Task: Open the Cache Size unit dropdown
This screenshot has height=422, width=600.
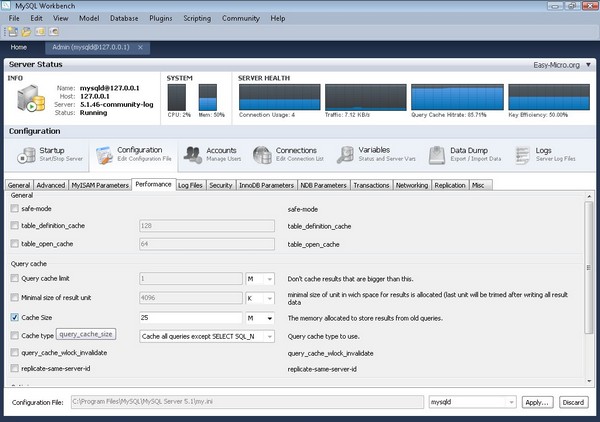Action: click(x=260, y=318)
